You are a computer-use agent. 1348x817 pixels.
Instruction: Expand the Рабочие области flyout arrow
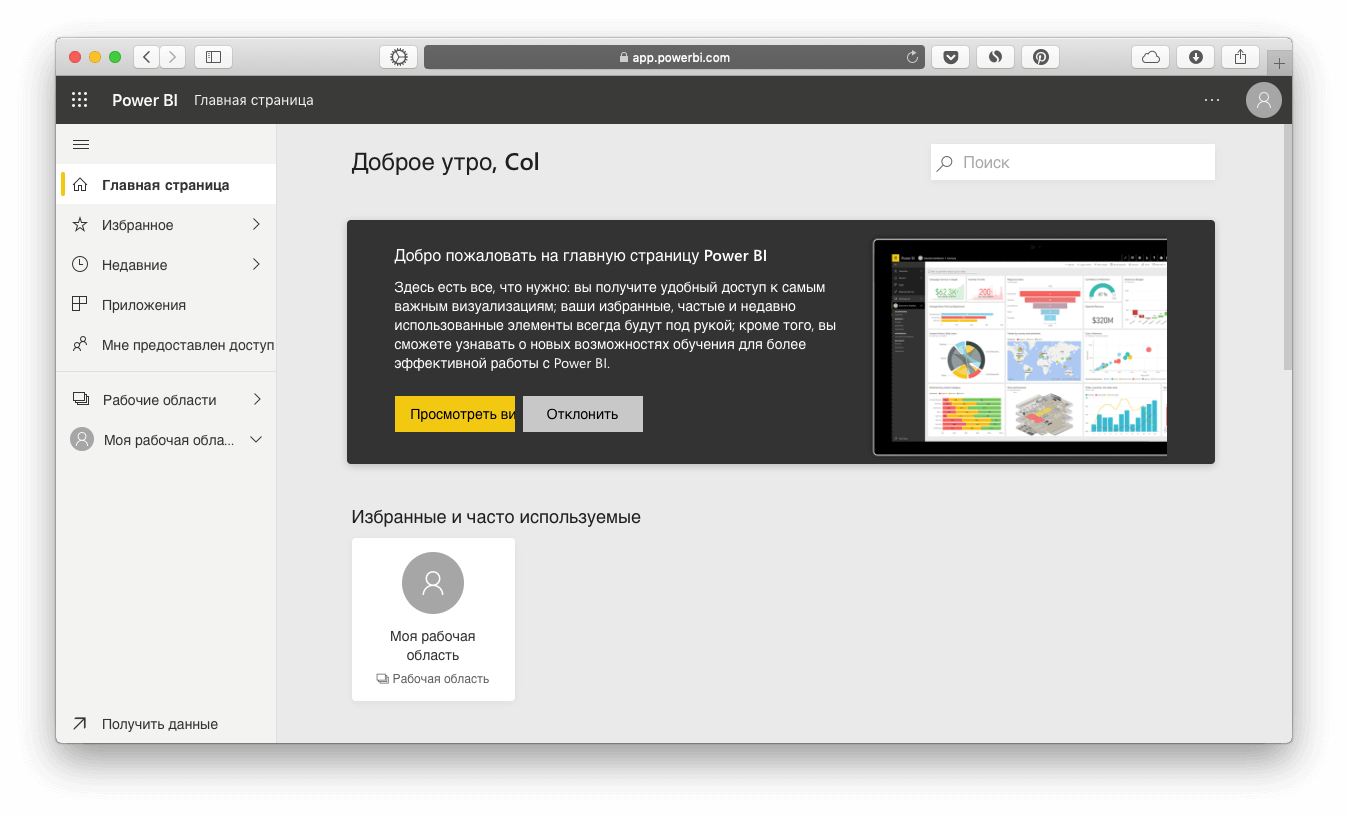257,400
